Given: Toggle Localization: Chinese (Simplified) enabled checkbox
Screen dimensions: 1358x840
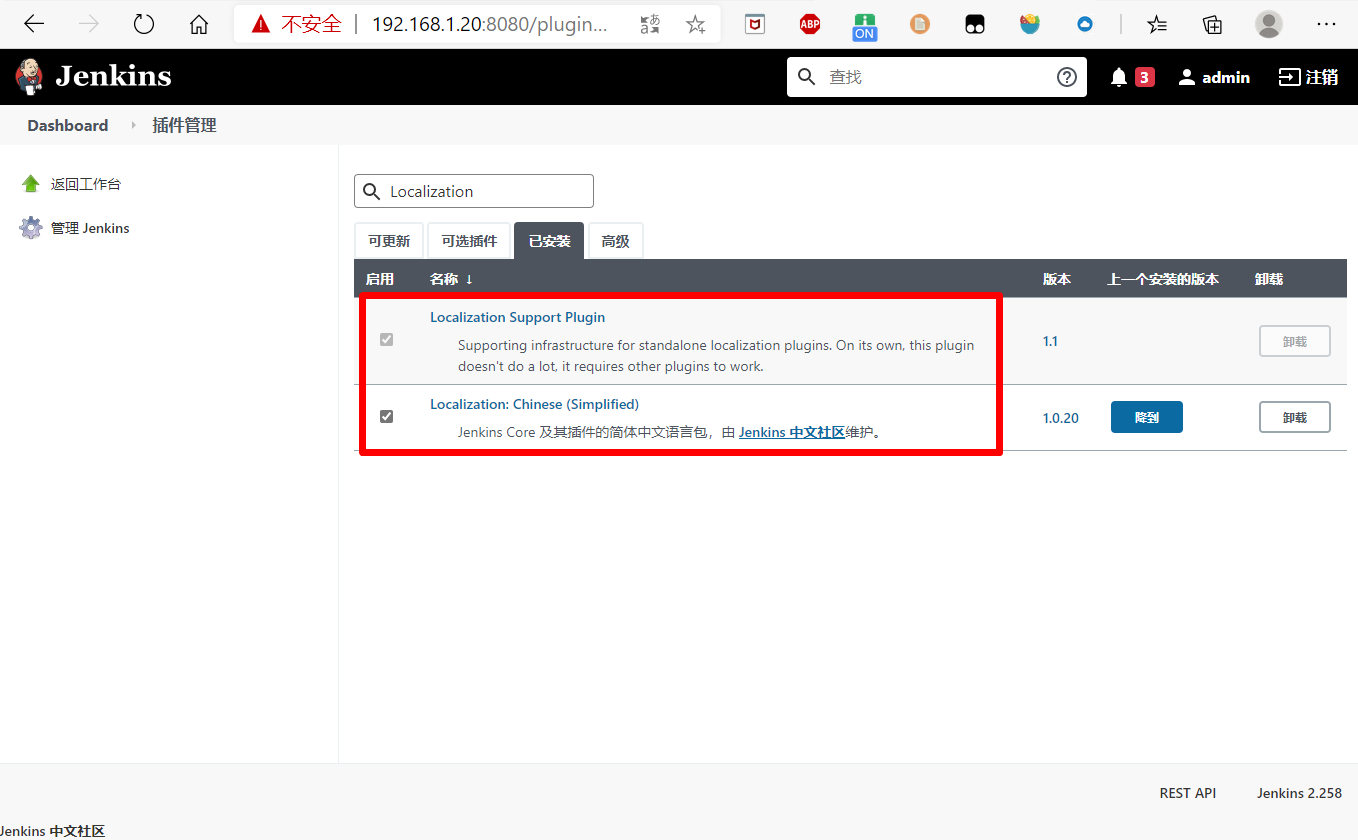Looking at the screenshot, I should click(386, 416).
